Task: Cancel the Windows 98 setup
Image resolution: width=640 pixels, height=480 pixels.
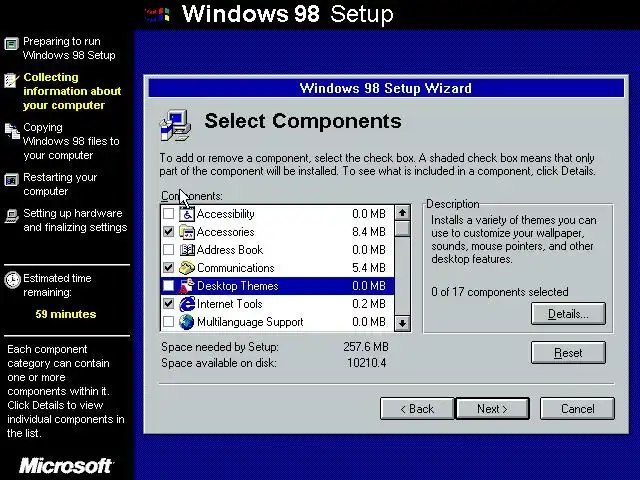Action: point(577,409)
